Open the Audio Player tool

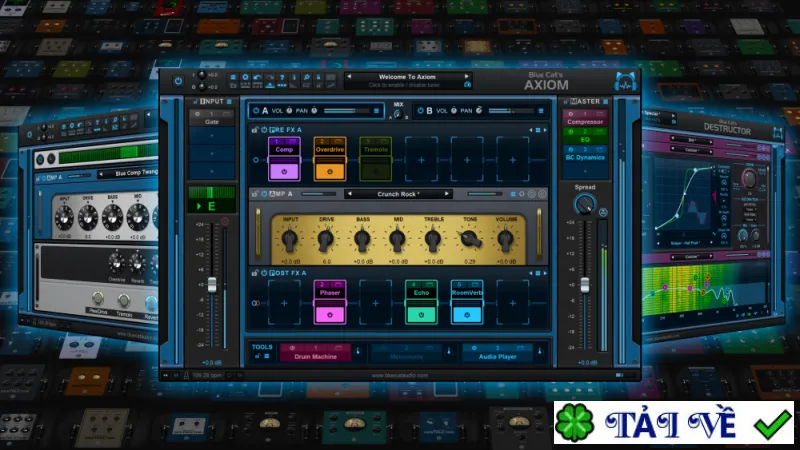[498, 353]
